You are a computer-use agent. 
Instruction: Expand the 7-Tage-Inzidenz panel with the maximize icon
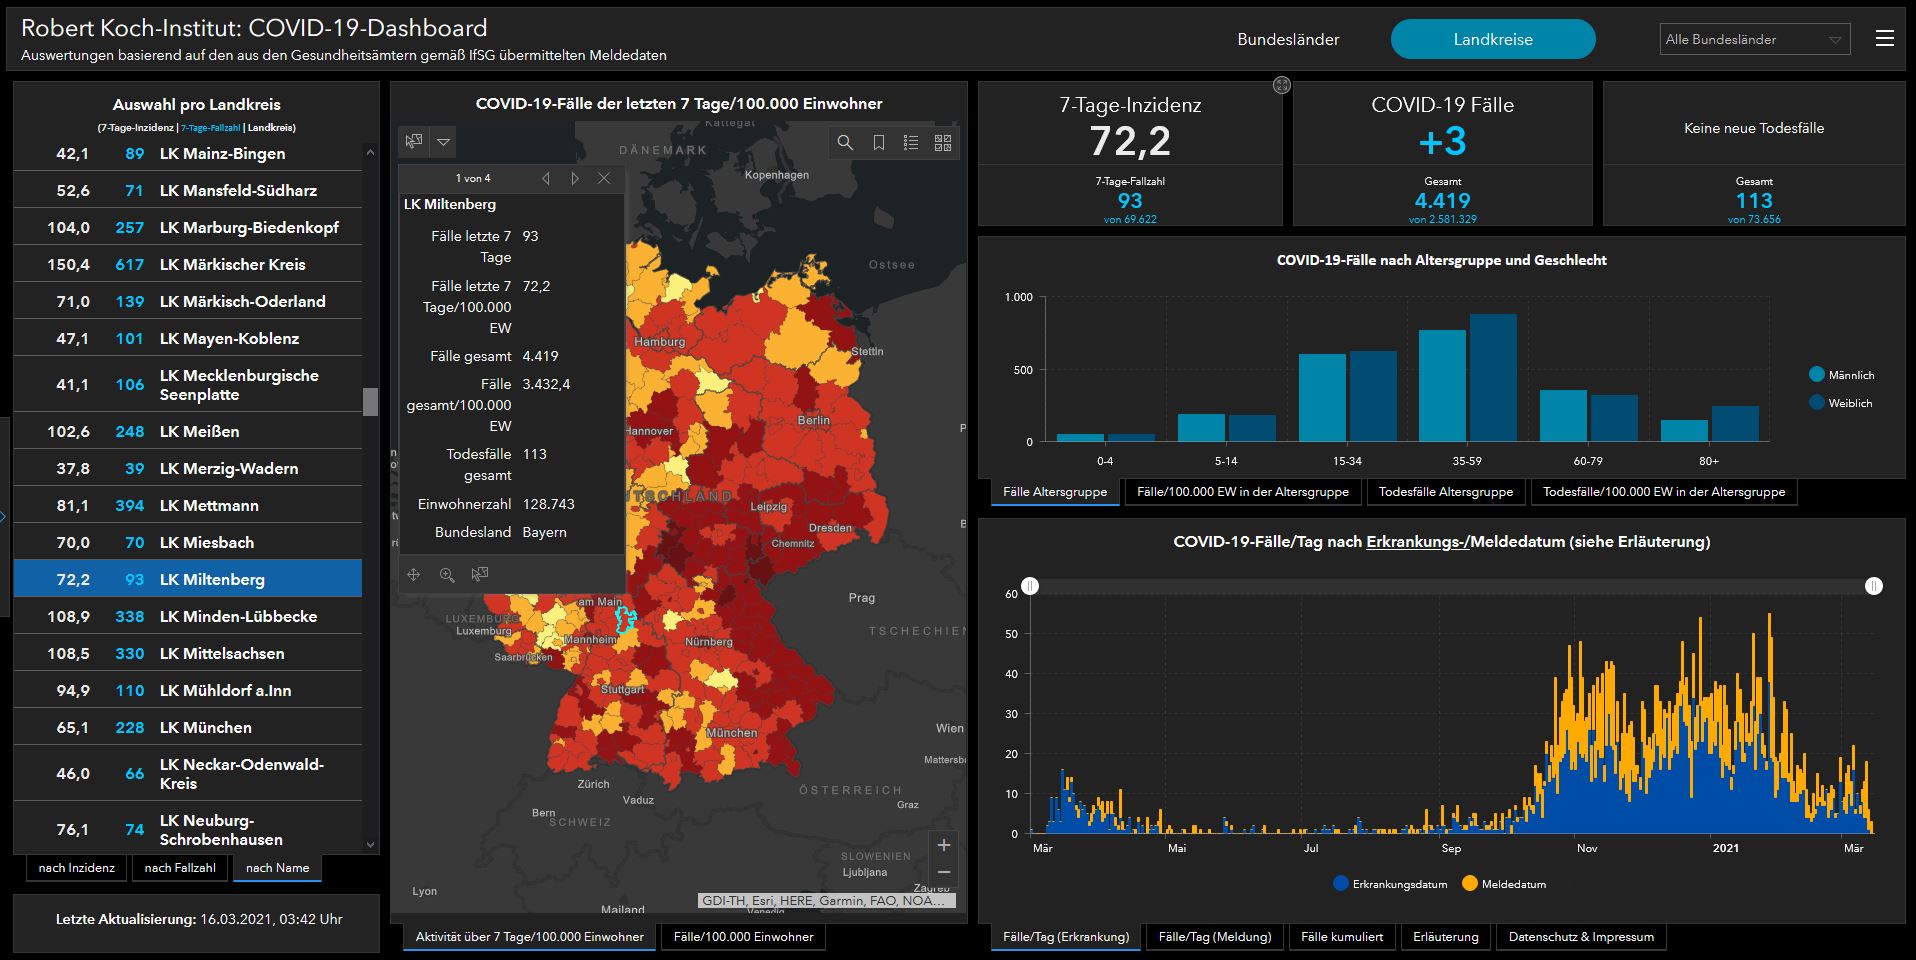tap(1281, 86)
